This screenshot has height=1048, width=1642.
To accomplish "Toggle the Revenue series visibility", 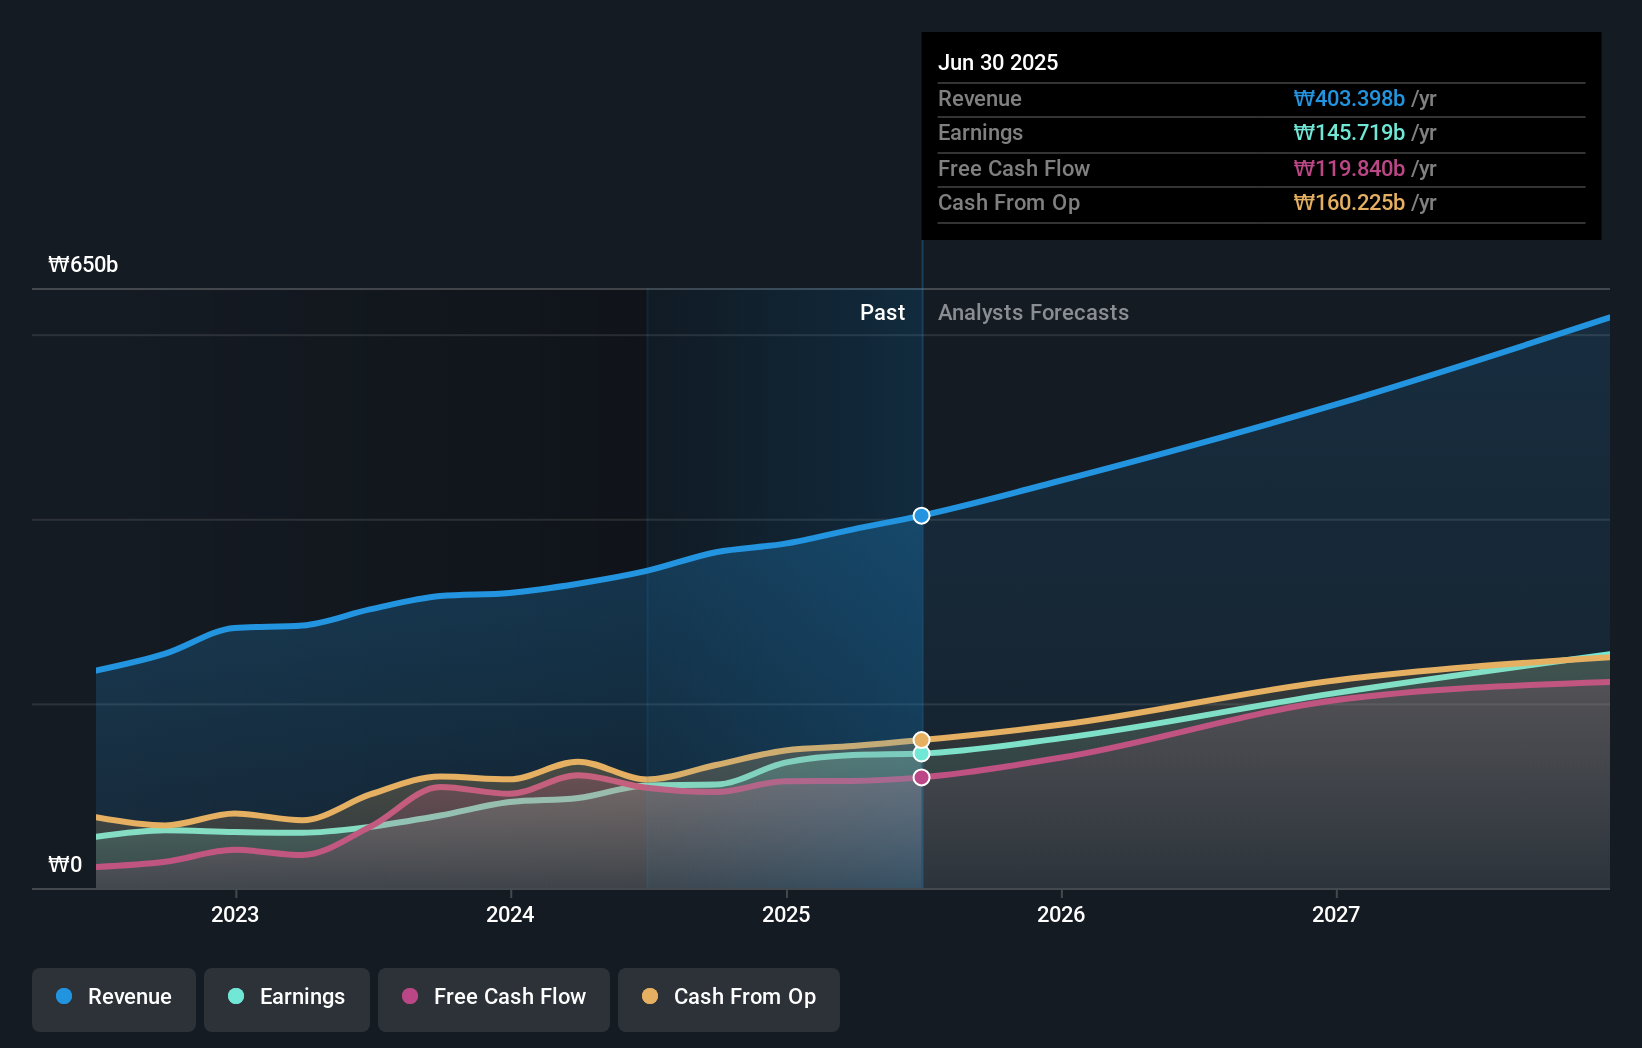I will [113, 997].
